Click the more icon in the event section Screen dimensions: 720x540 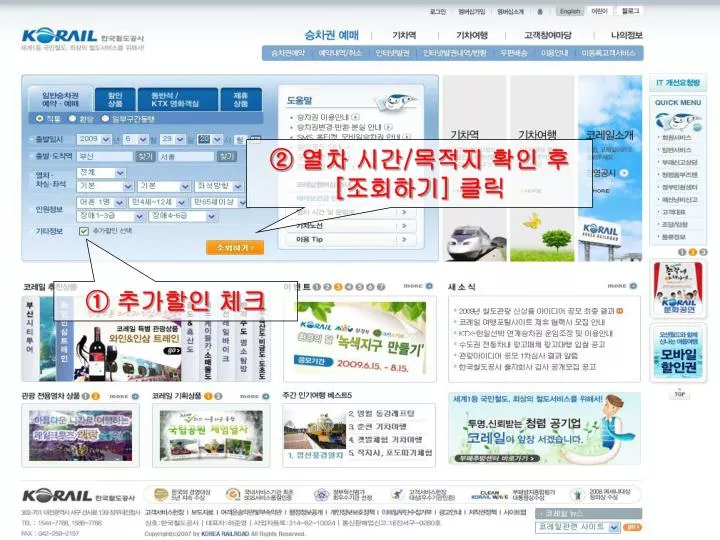coord(418,286)
